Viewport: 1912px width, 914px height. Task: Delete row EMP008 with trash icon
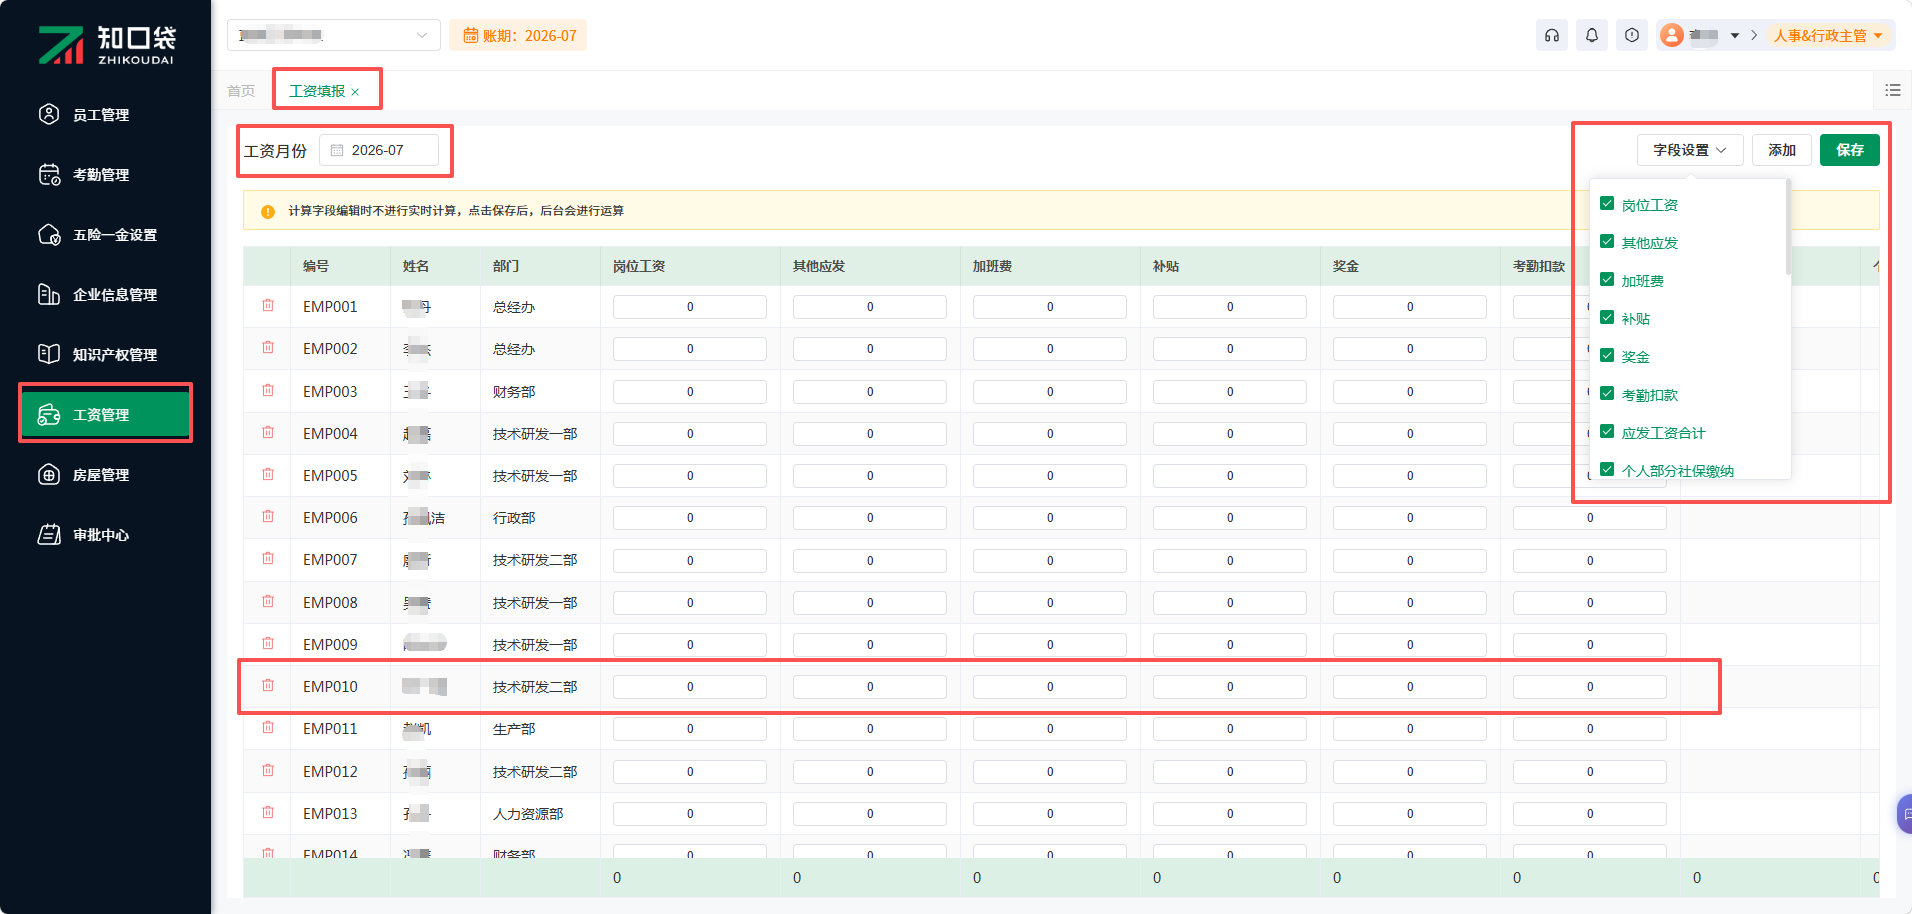[268, 601]
